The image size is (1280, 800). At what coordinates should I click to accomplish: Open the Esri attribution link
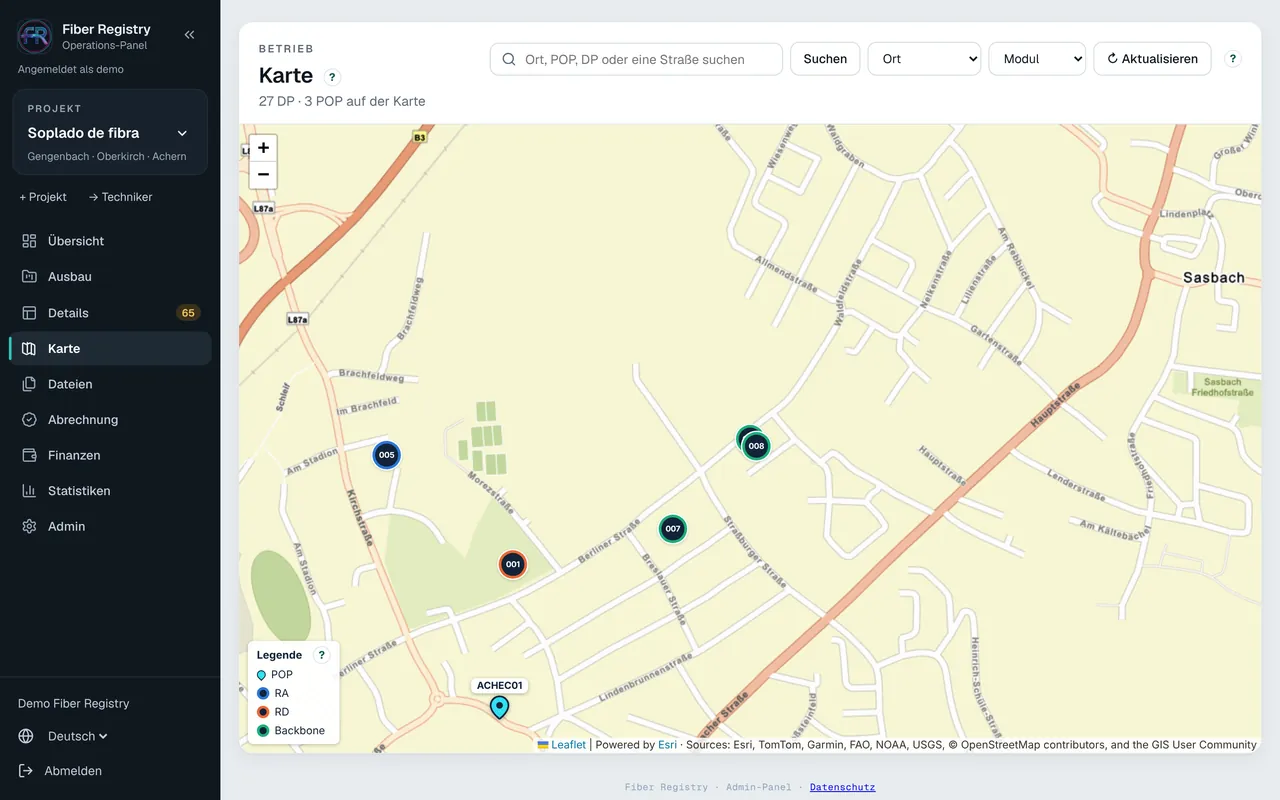[x=667, y=745]
